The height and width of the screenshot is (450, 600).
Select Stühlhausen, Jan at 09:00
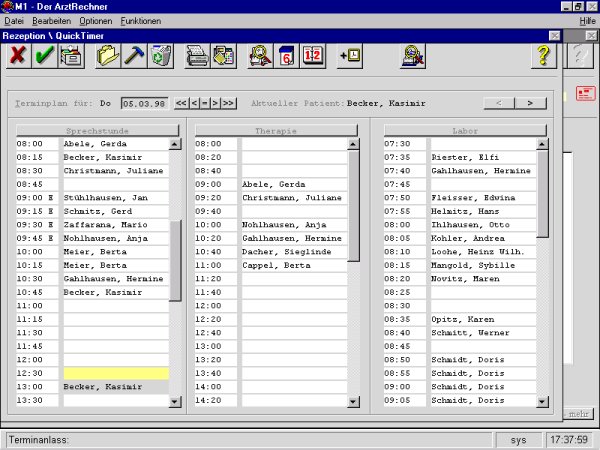pyautogui.click(x=116, y=198)
